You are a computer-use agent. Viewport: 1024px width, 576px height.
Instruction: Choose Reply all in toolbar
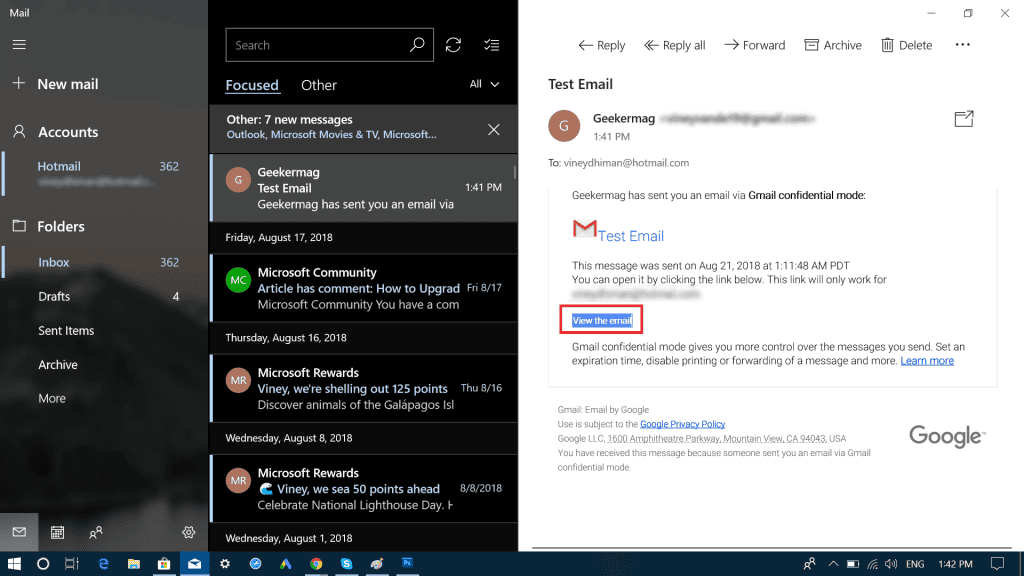675,45
